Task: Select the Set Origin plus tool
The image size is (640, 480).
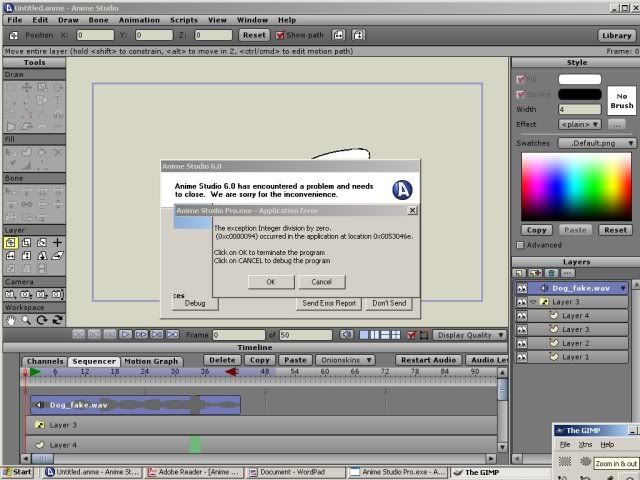Action: coord(58,243)
